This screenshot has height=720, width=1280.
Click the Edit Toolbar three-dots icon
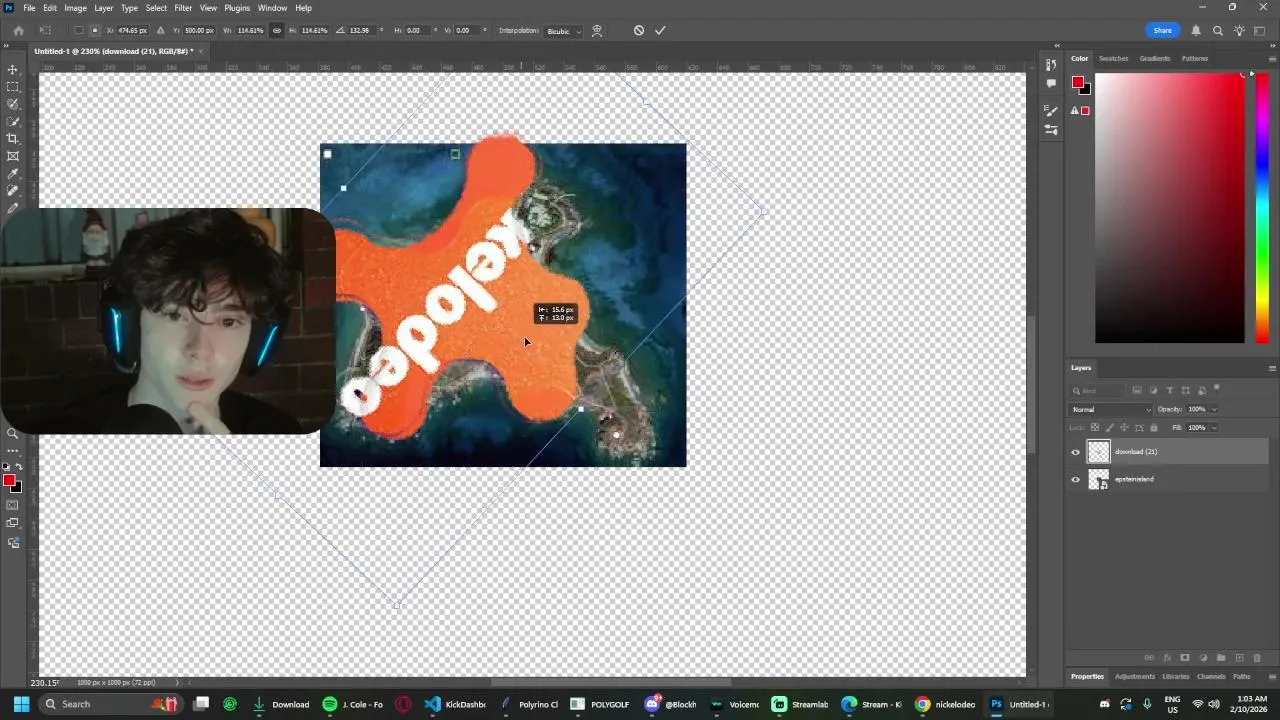click(x=13, y=451)
